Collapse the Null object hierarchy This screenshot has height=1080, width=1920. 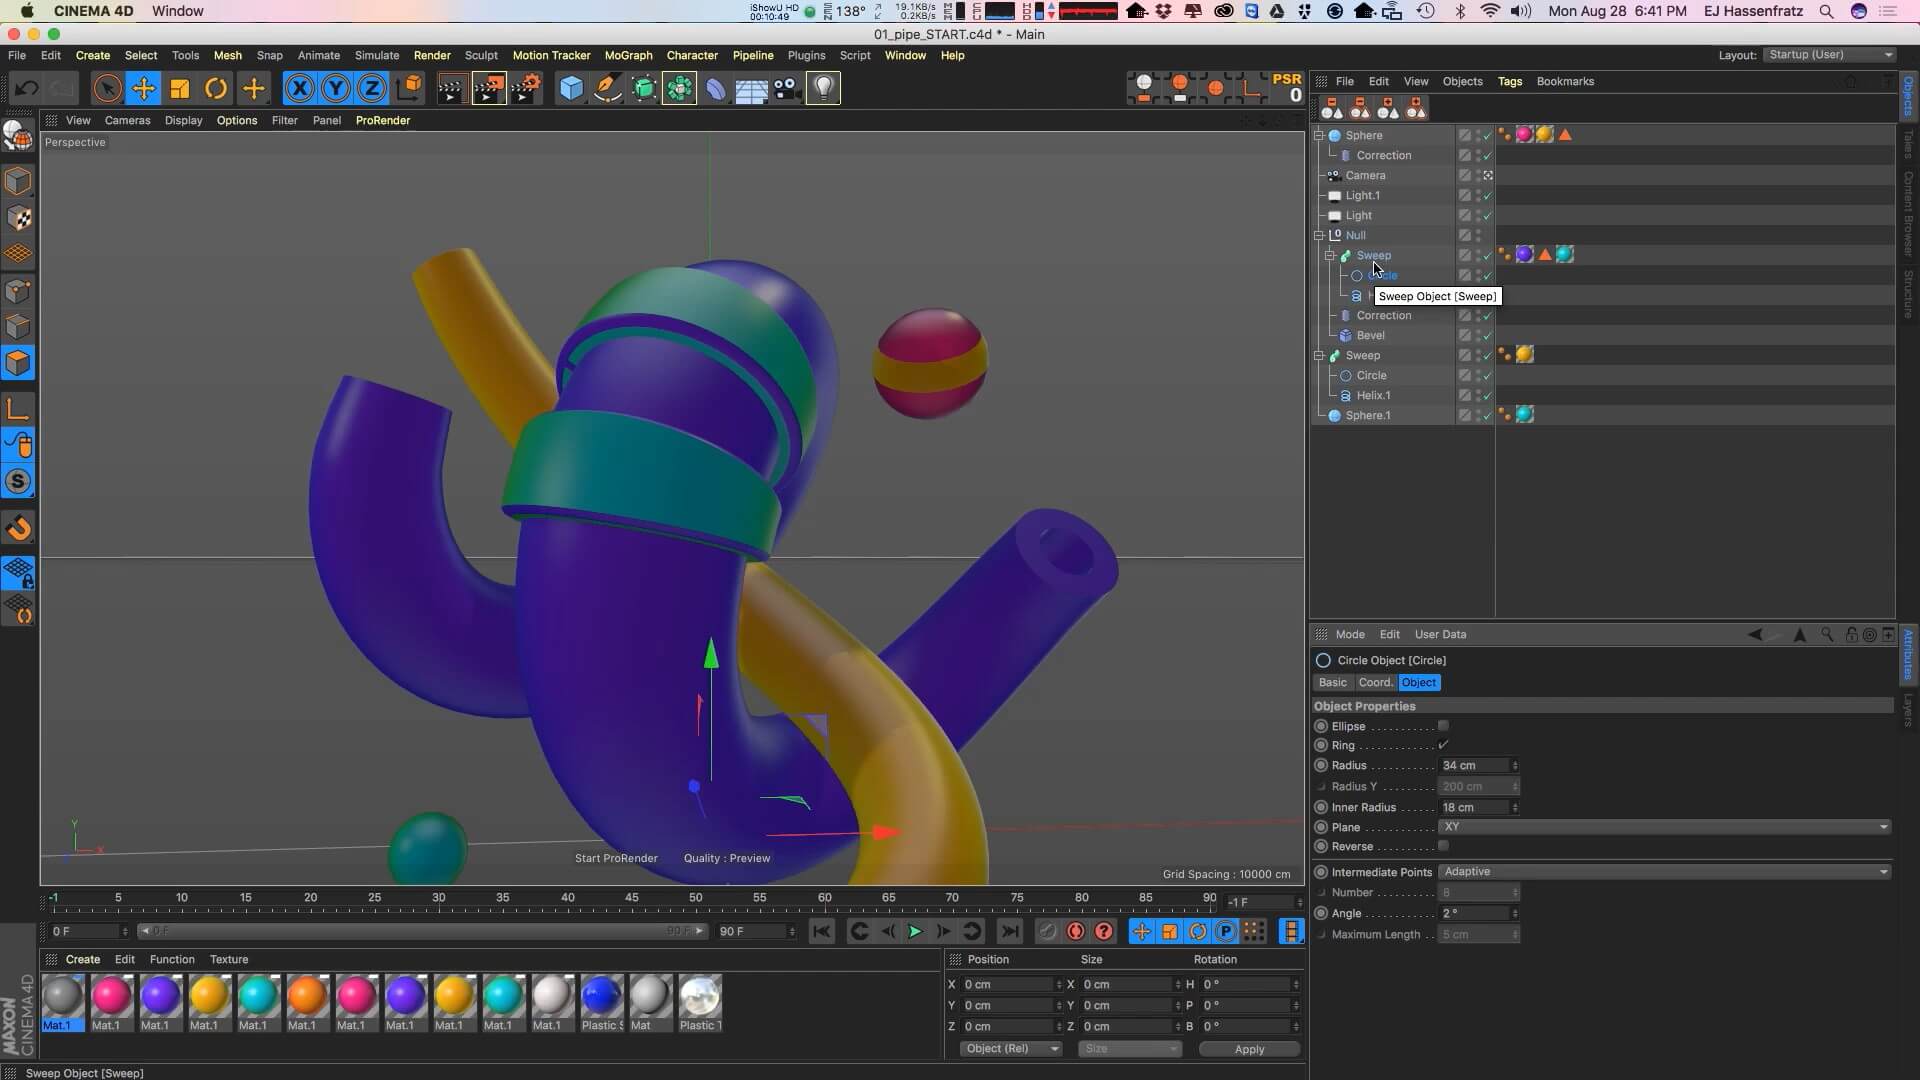click(x=1319, y=235)
